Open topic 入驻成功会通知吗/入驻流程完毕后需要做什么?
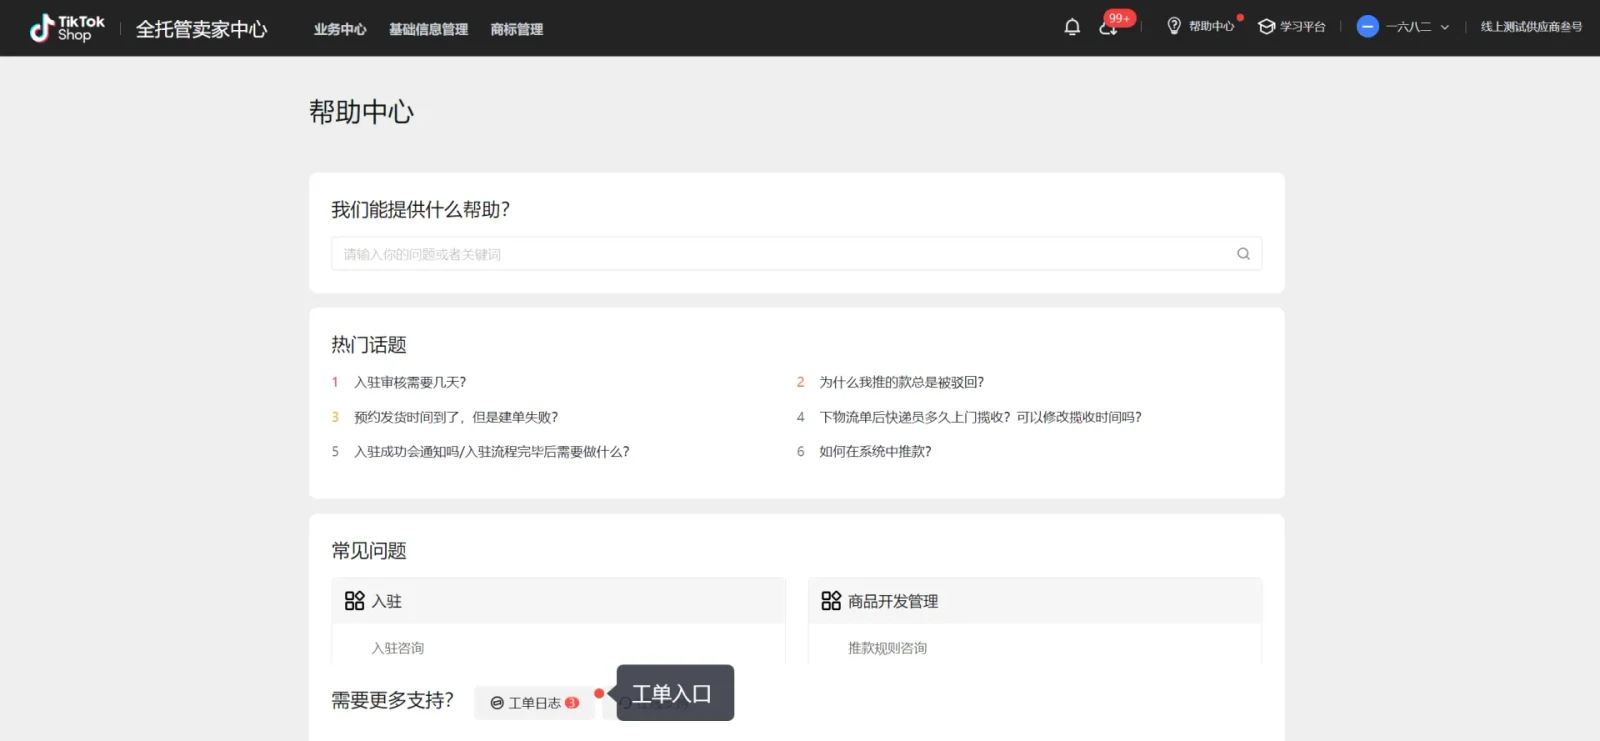The width and height of the screenshot is (1600, 741). point(492,452)
